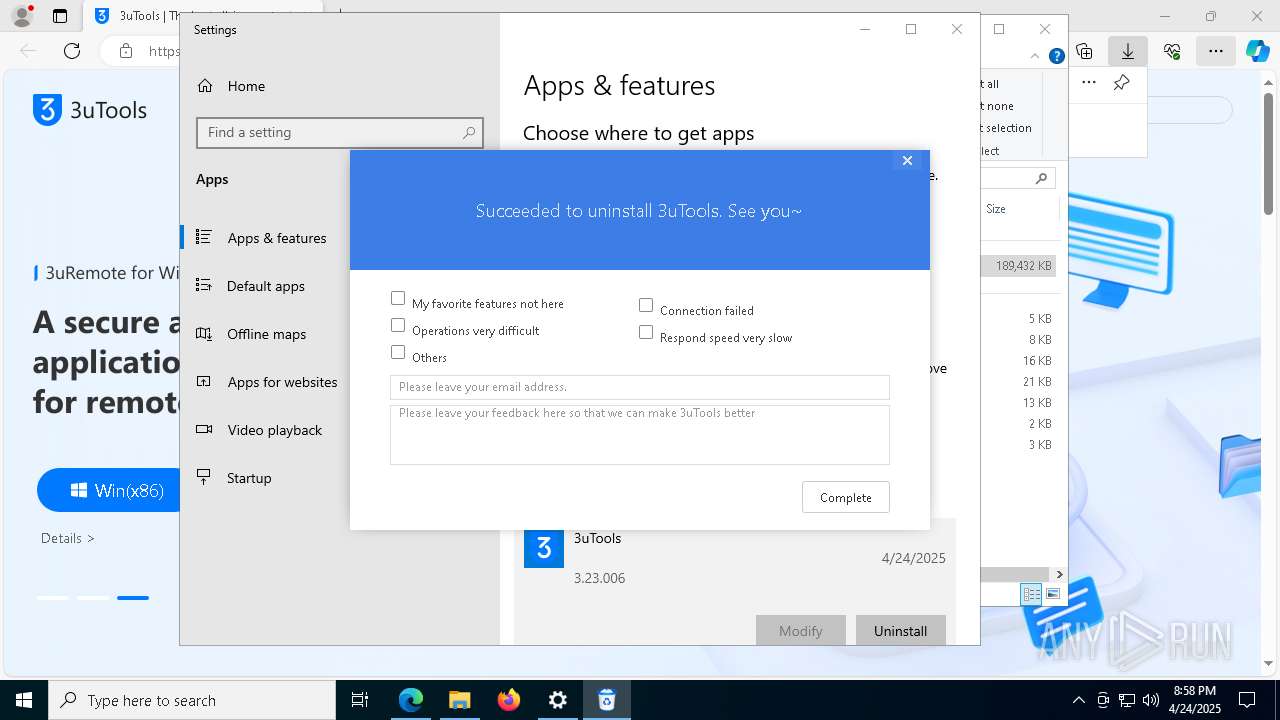Open Settings gear on taskbar
1280x720 pixels.
(x=558, y=700)
